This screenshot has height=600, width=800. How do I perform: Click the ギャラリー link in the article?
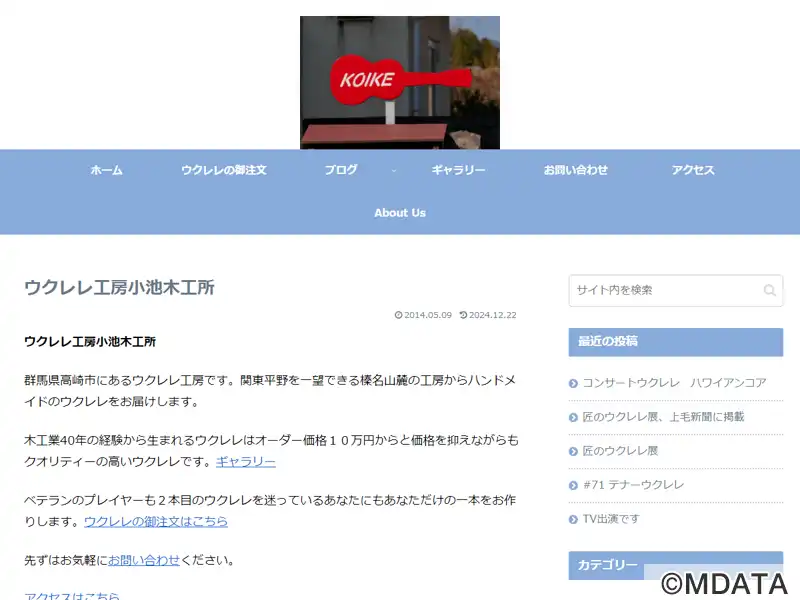pyautogui.click(x=245, y=462)
